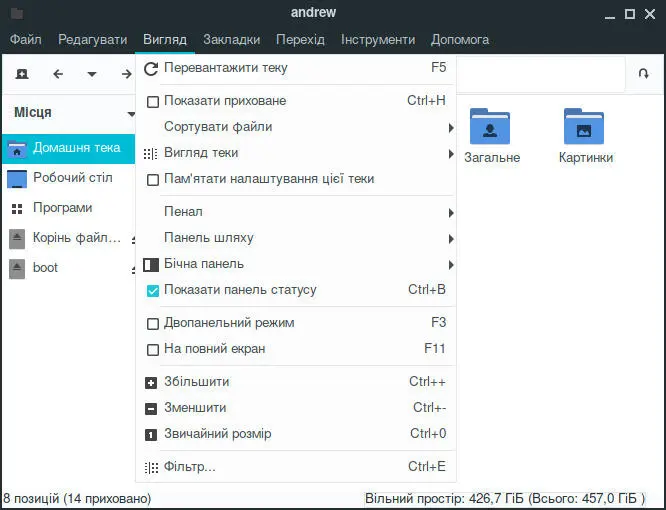Click the 8 позицій status text
This screenshot has width=666, height=510.
[x=77, y=499]
